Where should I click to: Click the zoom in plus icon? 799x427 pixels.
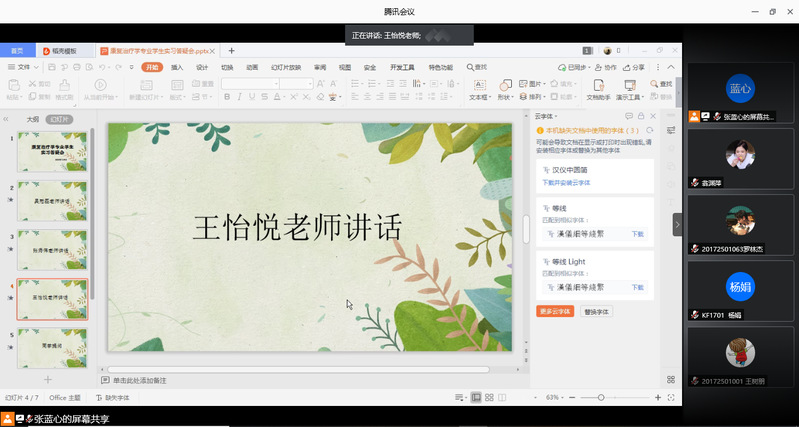(655, 398)
